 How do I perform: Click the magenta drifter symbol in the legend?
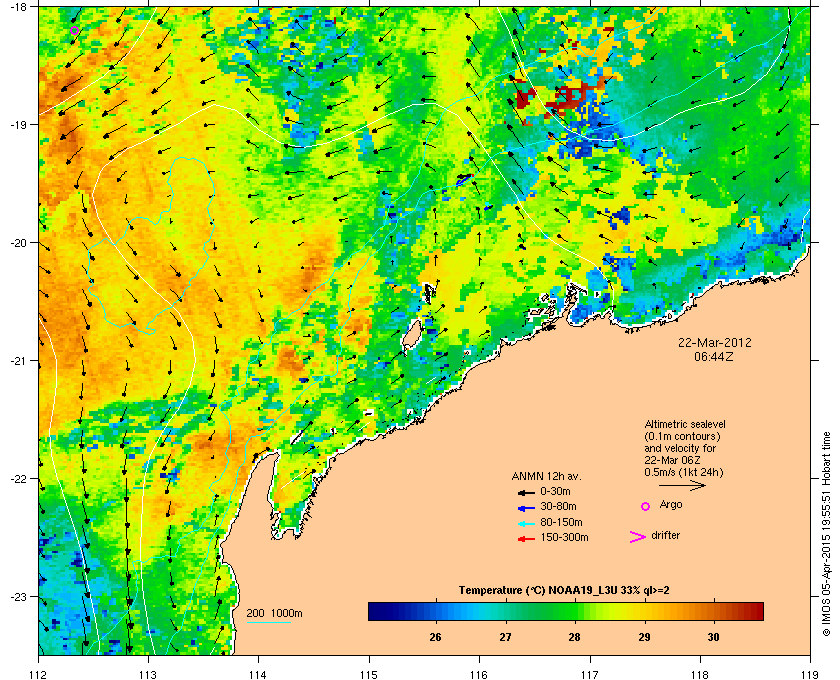(637, 537)
